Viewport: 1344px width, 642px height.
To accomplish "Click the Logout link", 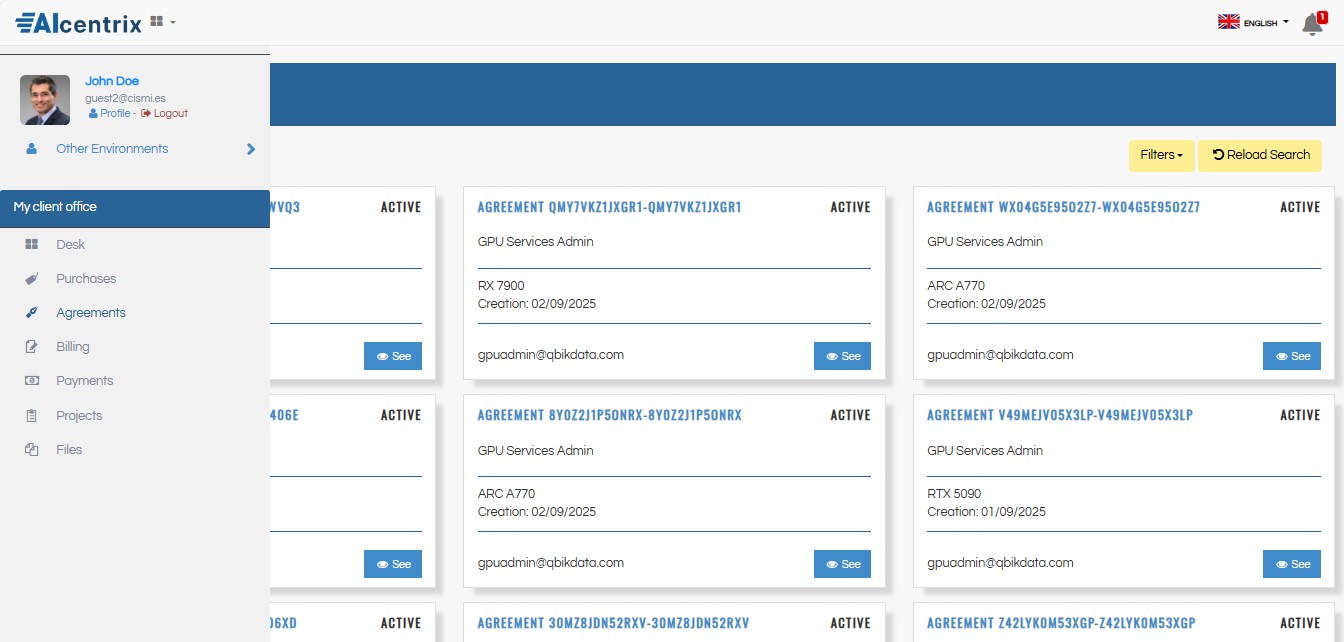I will pyautogui.click(x=169, y=114).
